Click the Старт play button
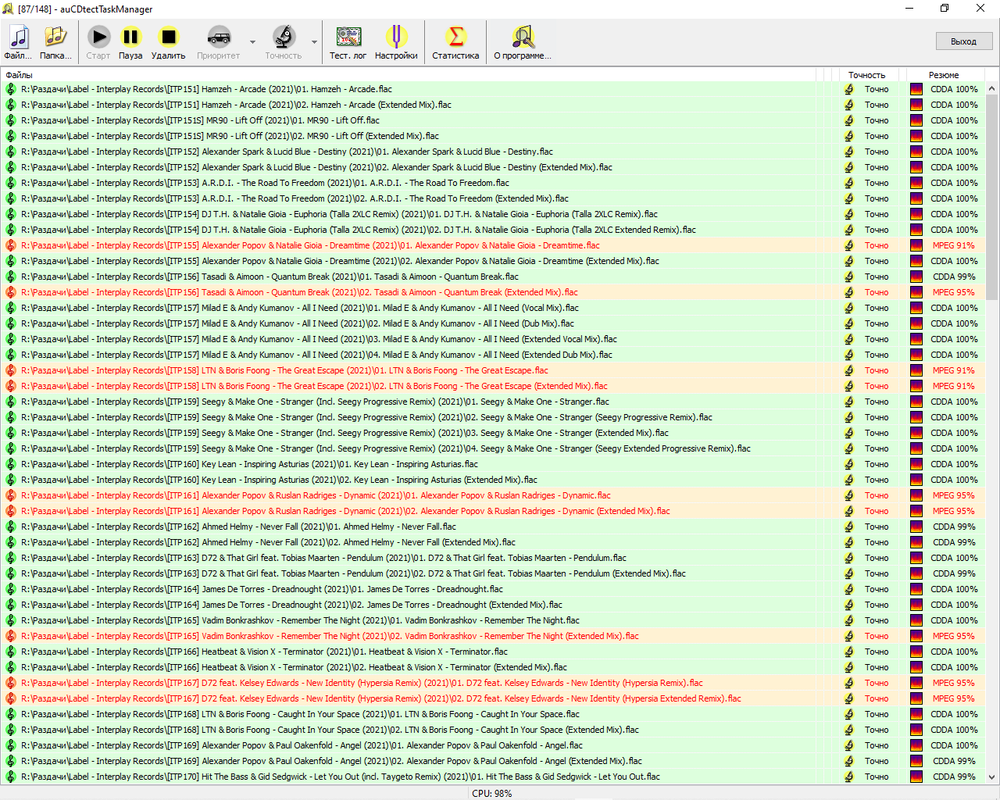Image resolution: width=1000 pixels, height=800 pixels. tap(98, 42)
